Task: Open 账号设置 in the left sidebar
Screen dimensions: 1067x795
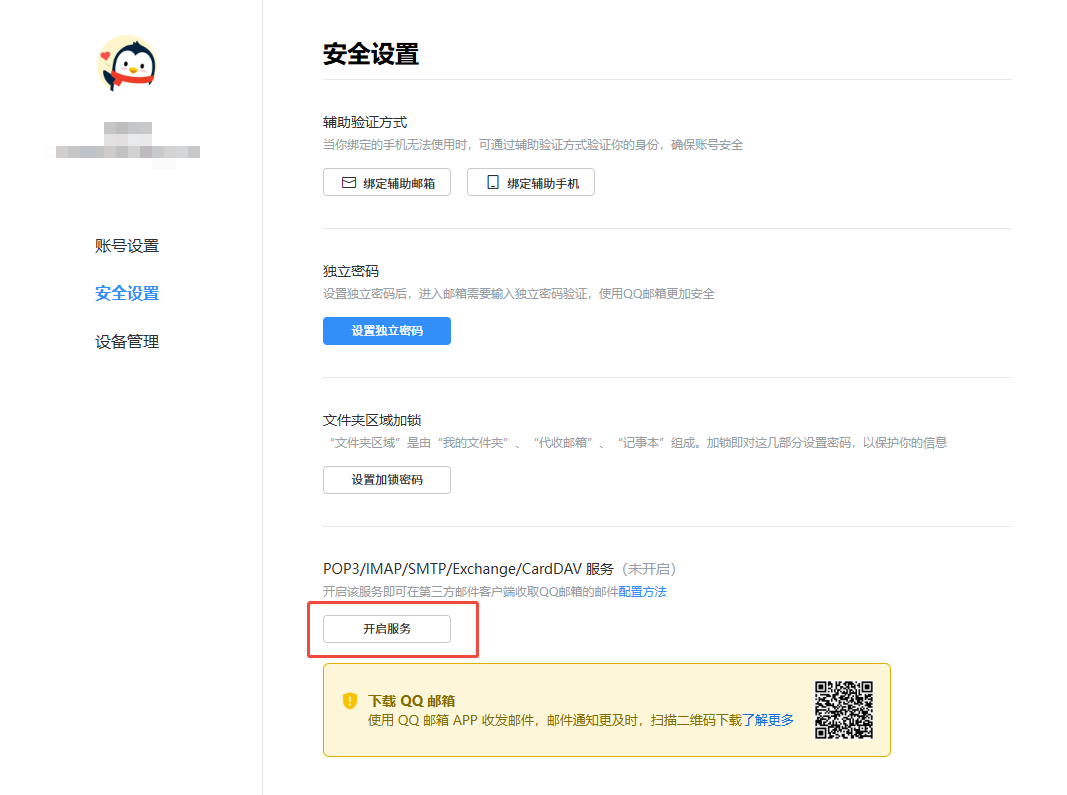Action: click(127, 246)
